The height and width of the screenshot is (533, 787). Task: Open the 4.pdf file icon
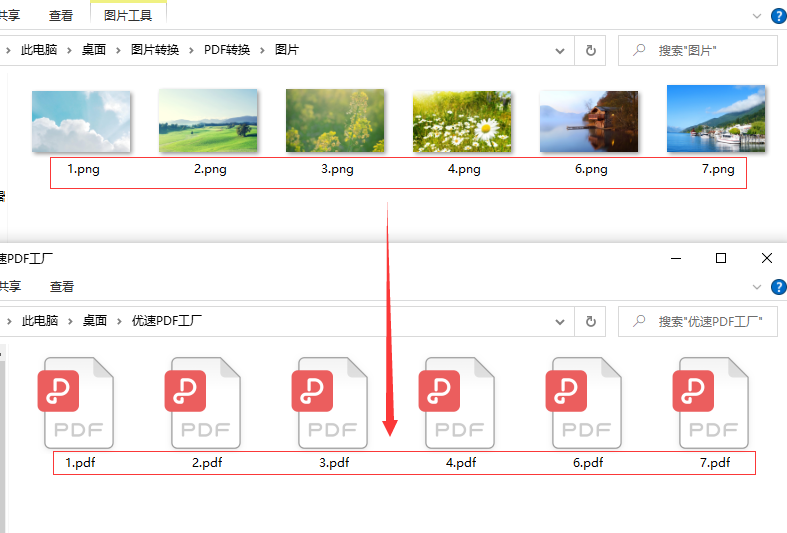tap(457, 403)
